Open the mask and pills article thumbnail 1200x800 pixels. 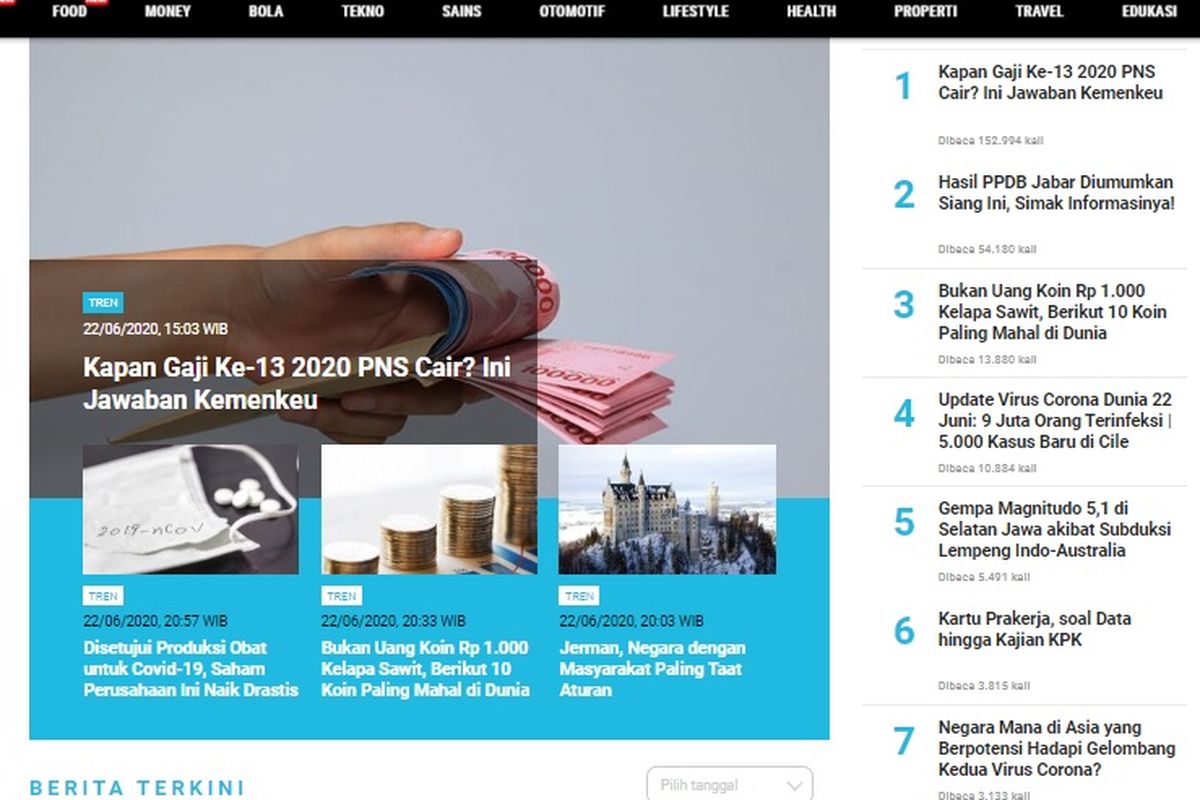(190, 509)
